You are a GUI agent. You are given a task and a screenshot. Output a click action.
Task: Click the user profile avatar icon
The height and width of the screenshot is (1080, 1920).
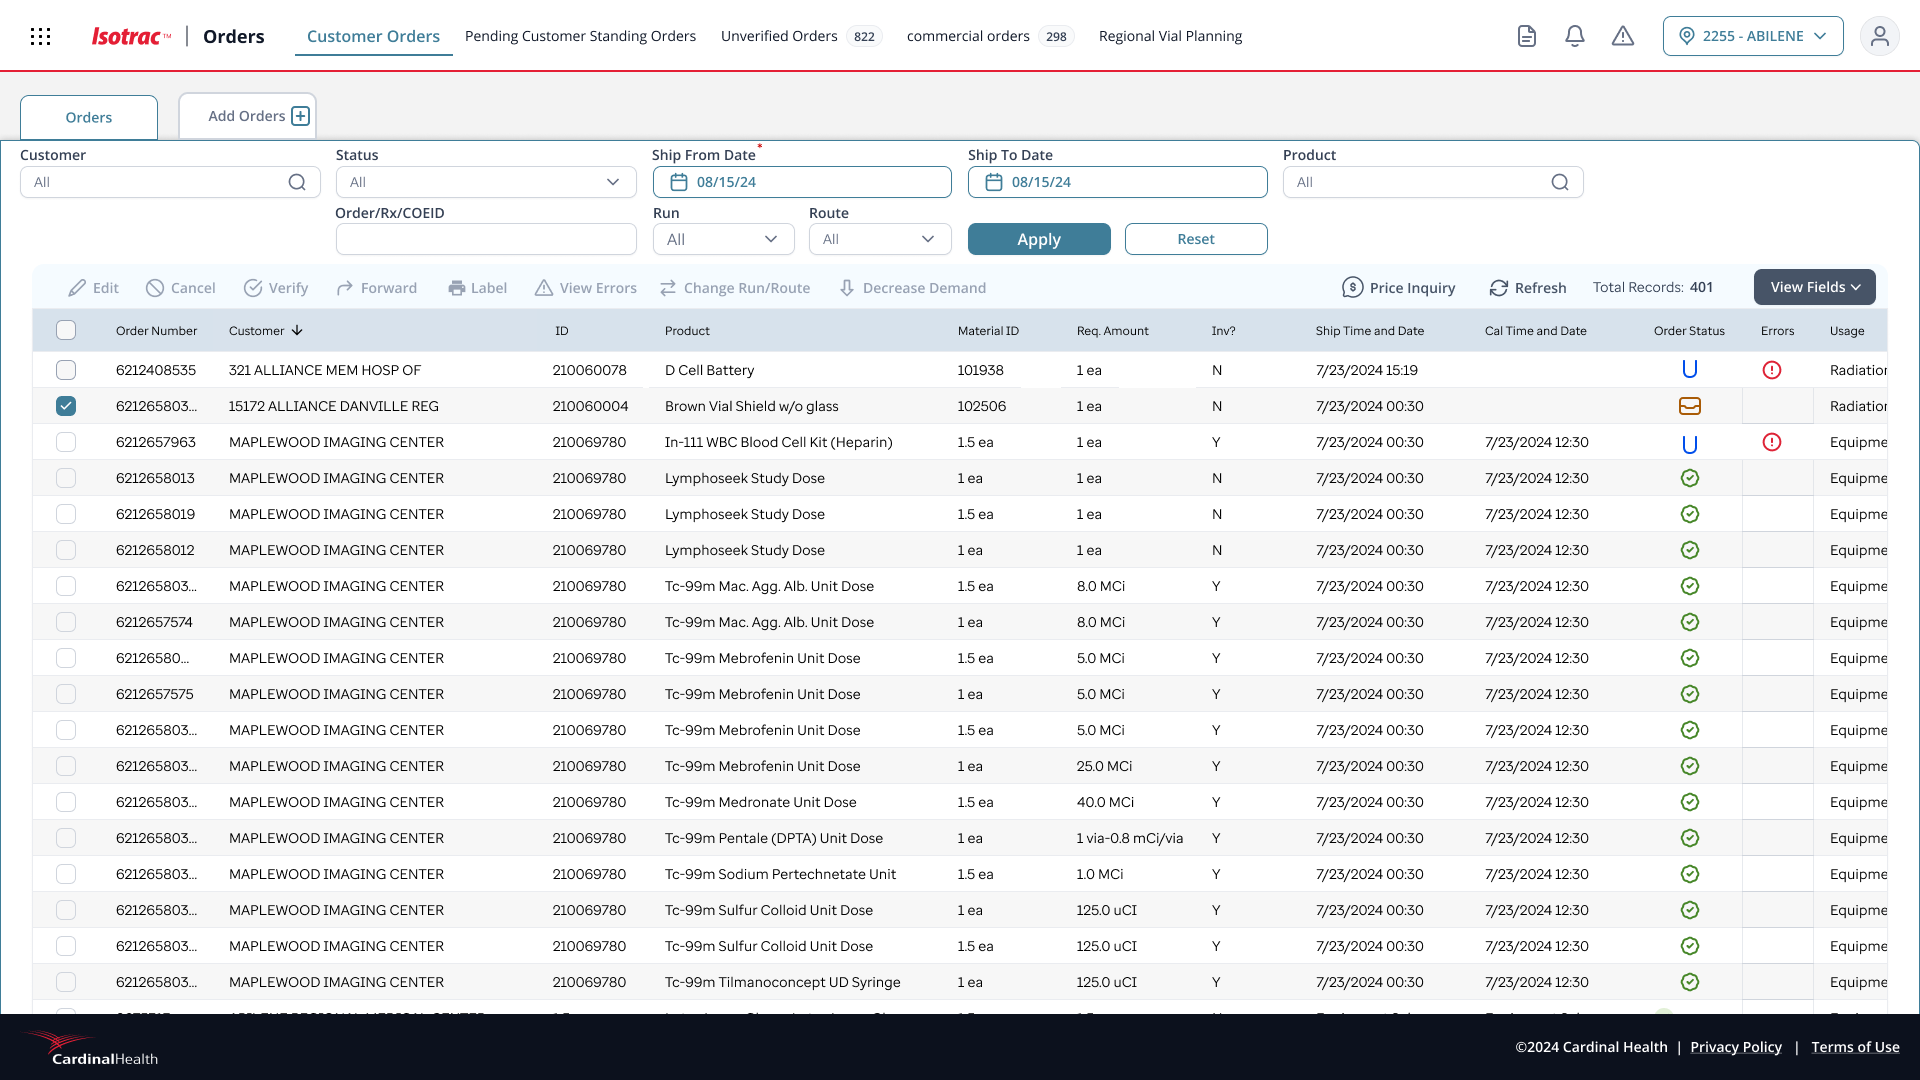coord(1879,36)
